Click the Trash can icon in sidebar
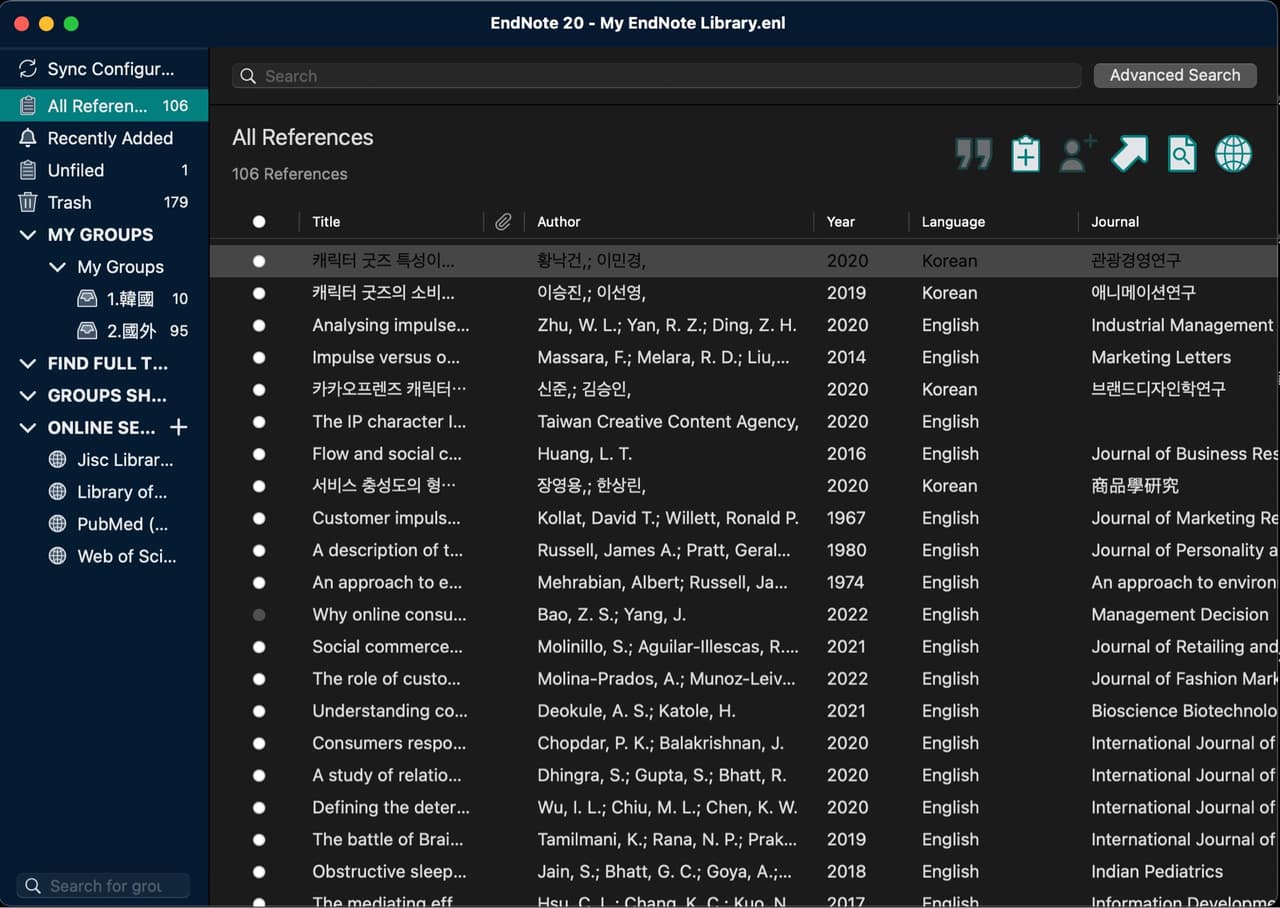 (28, 202)
